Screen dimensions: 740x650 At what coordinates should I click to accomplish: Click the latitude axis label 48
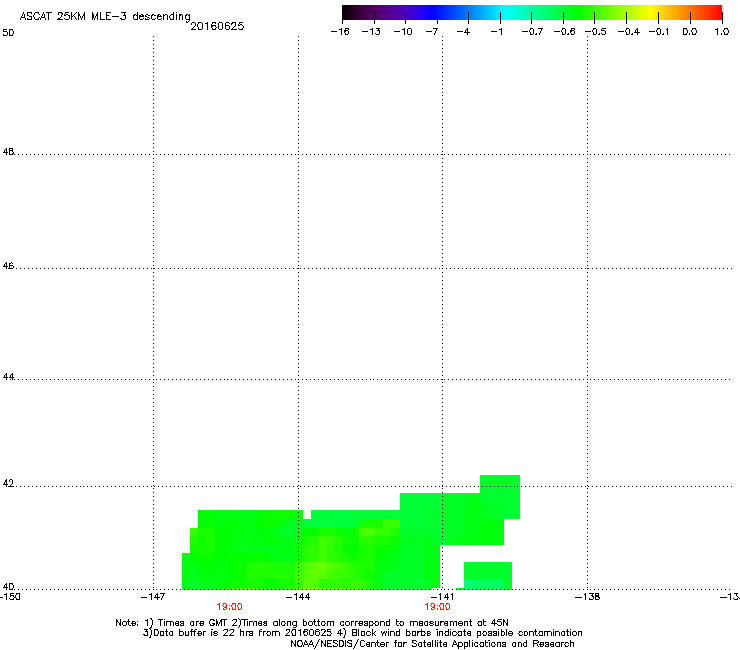pos(8,152)
